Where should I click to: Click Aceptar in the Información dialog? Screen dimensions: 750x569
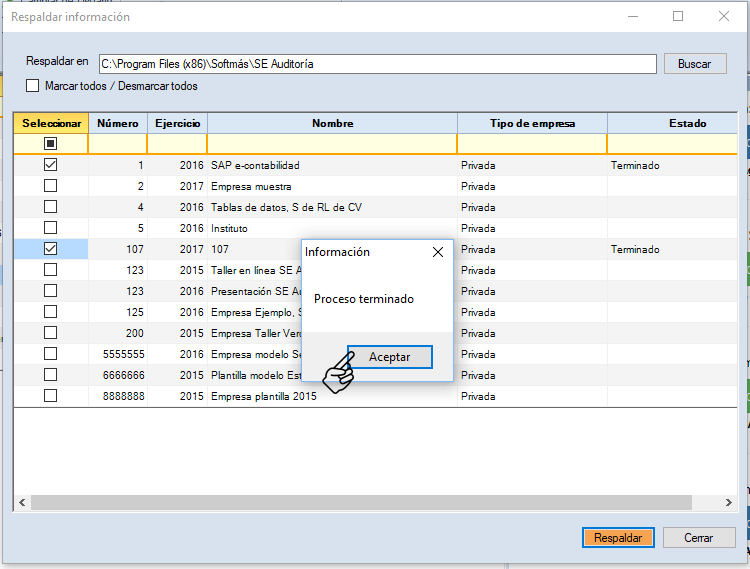390,357
